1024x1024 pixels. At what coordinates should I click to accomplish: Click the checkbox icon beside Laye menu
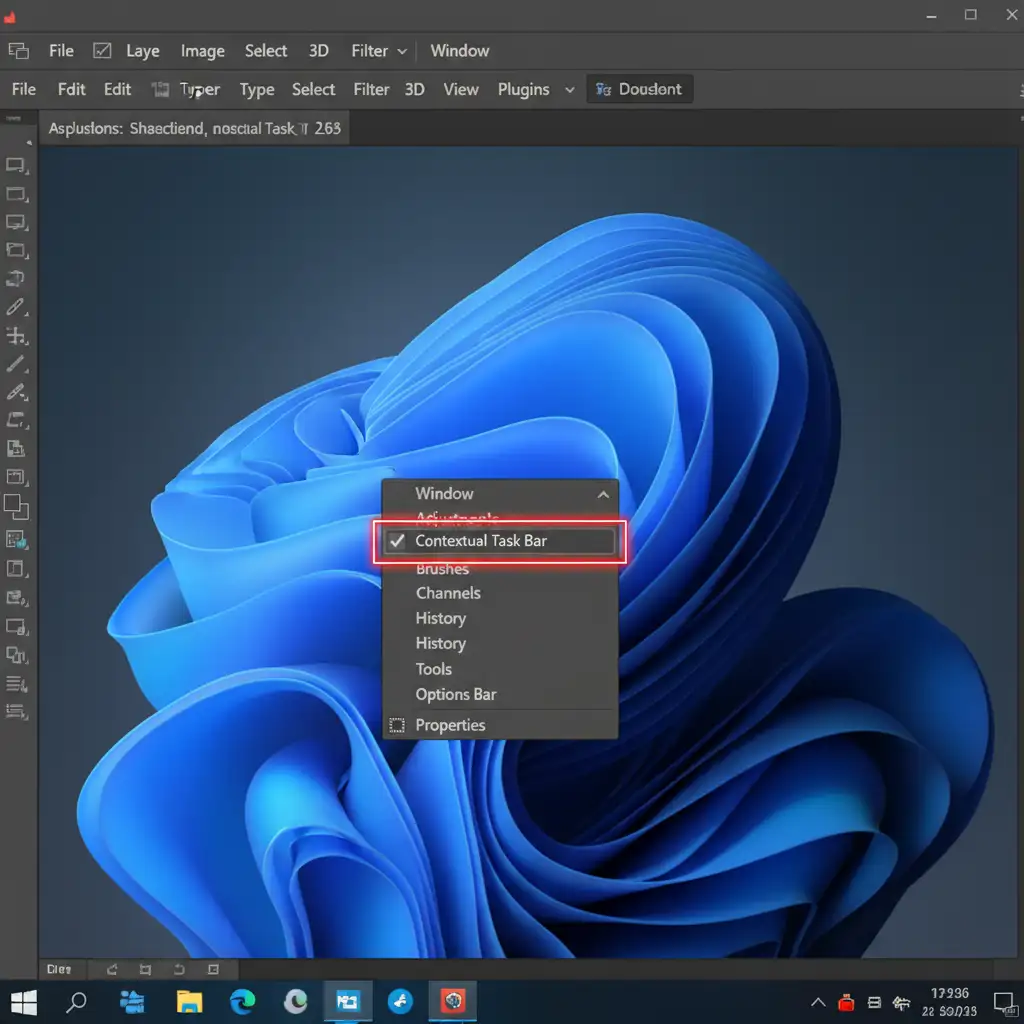click(102, 51)
